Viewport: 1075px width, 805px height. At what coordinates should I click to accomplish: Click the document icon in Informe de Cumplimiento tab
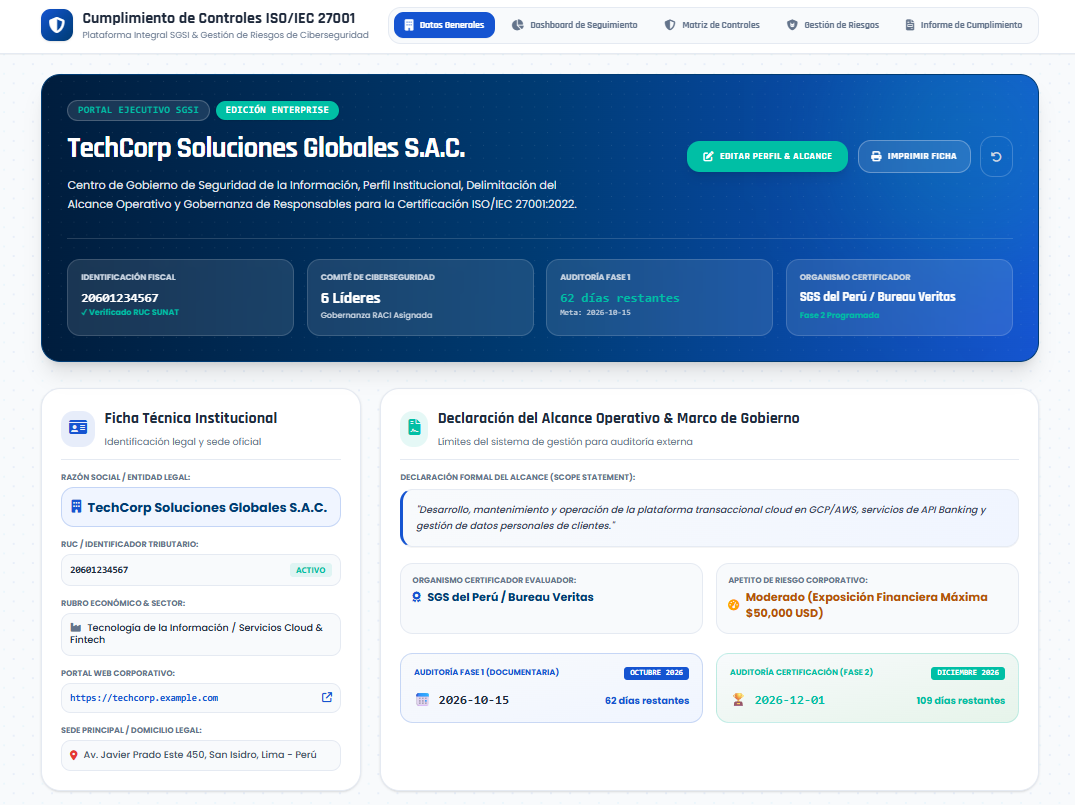pyautogui.click(x=910, y=25)
